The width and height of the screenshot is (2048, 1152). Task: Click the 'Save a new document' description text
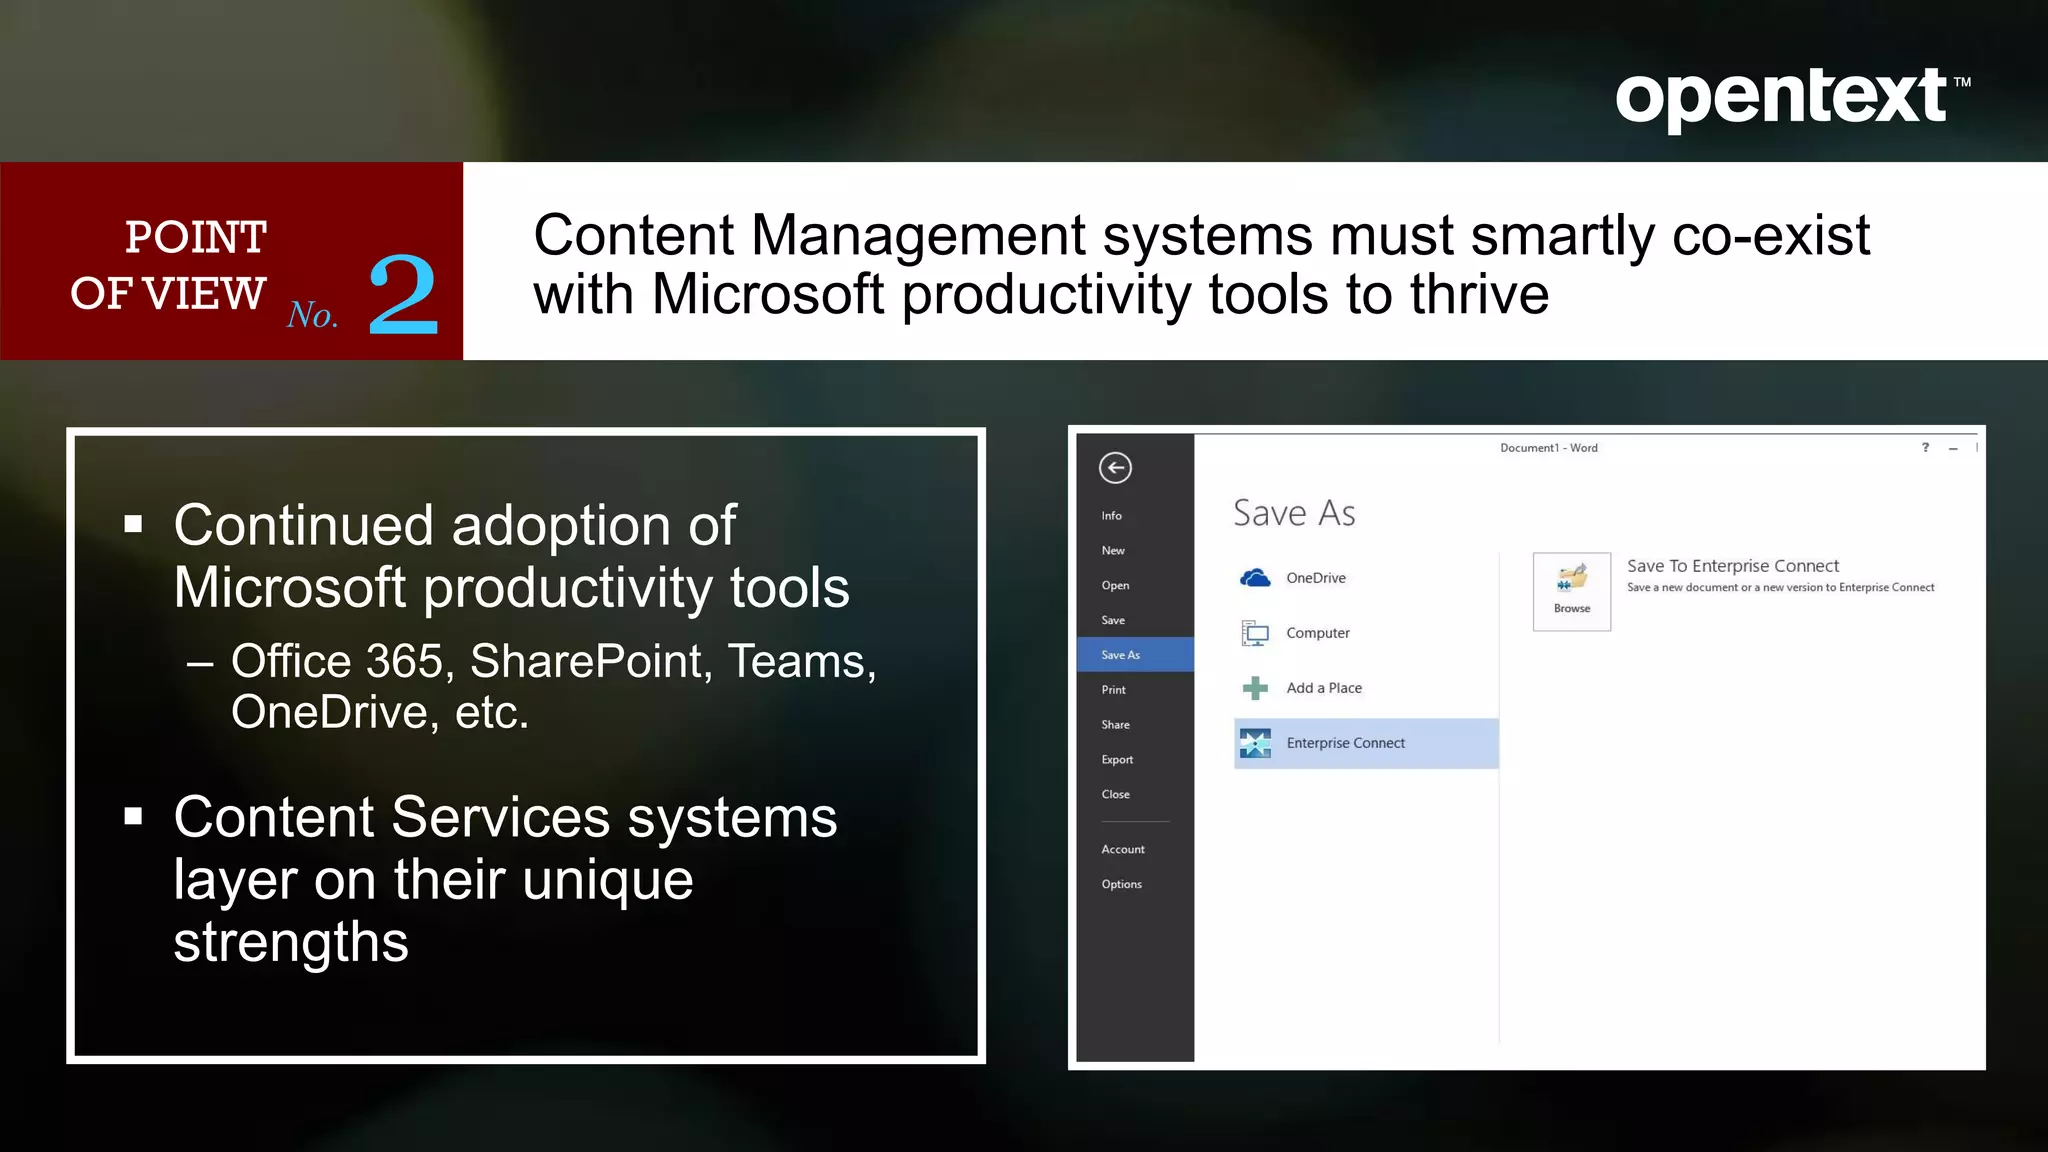click(1780, 588)
